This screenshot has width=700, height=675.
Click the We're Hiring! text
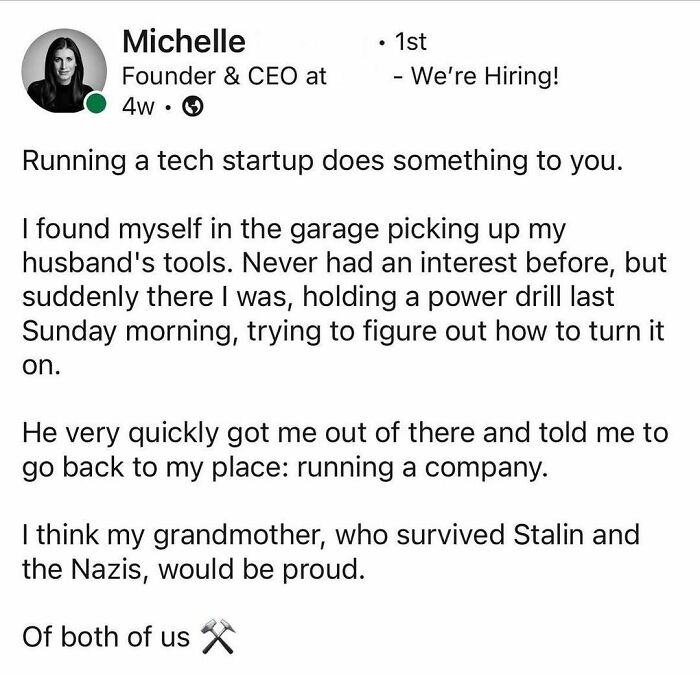click(x=485, y=75)
